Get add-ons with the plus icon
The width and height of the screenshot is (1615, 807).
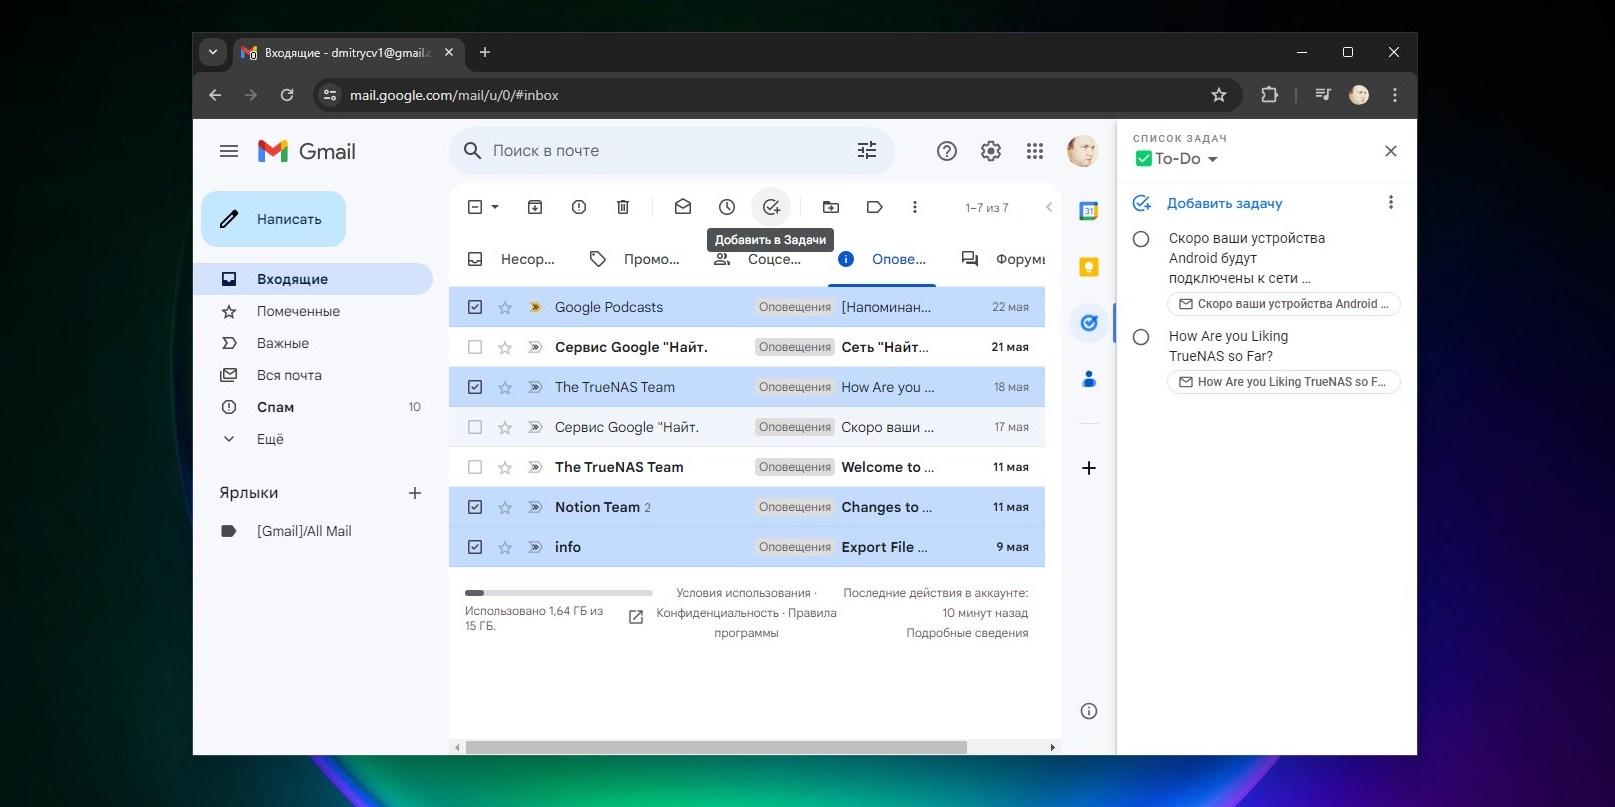1089,468
